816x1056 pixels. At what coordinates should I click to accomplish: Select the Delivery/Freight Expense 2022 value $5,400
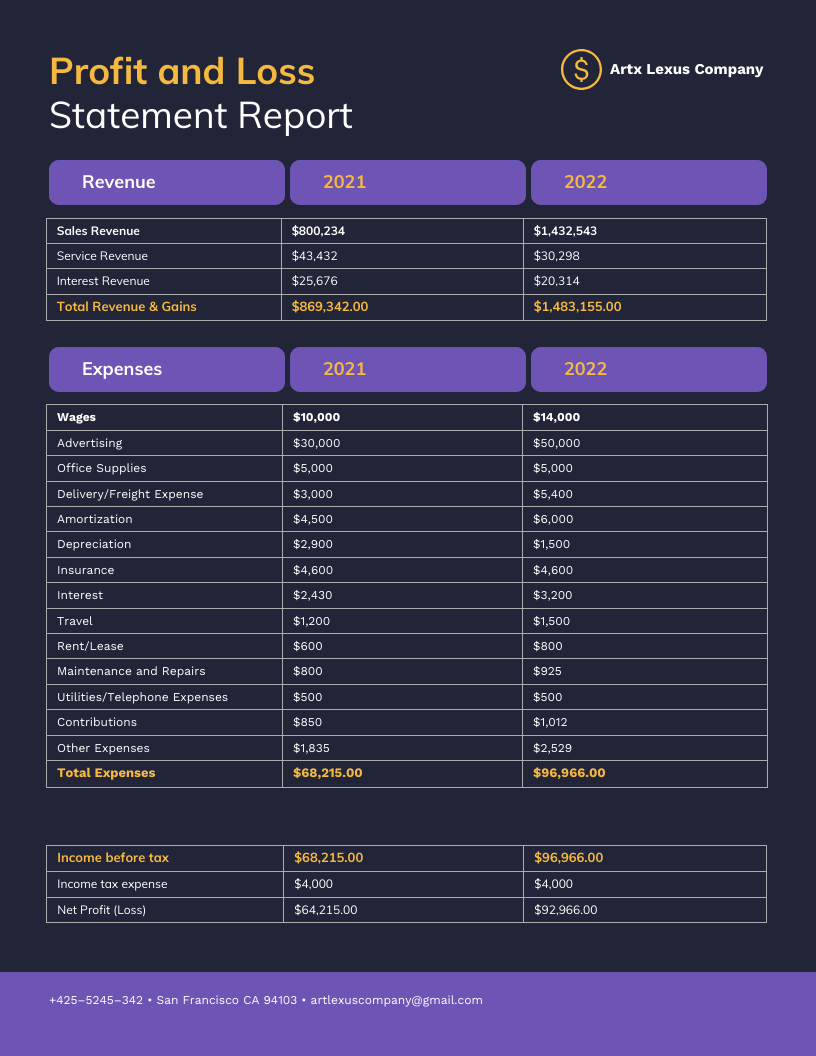click(553, 494)
